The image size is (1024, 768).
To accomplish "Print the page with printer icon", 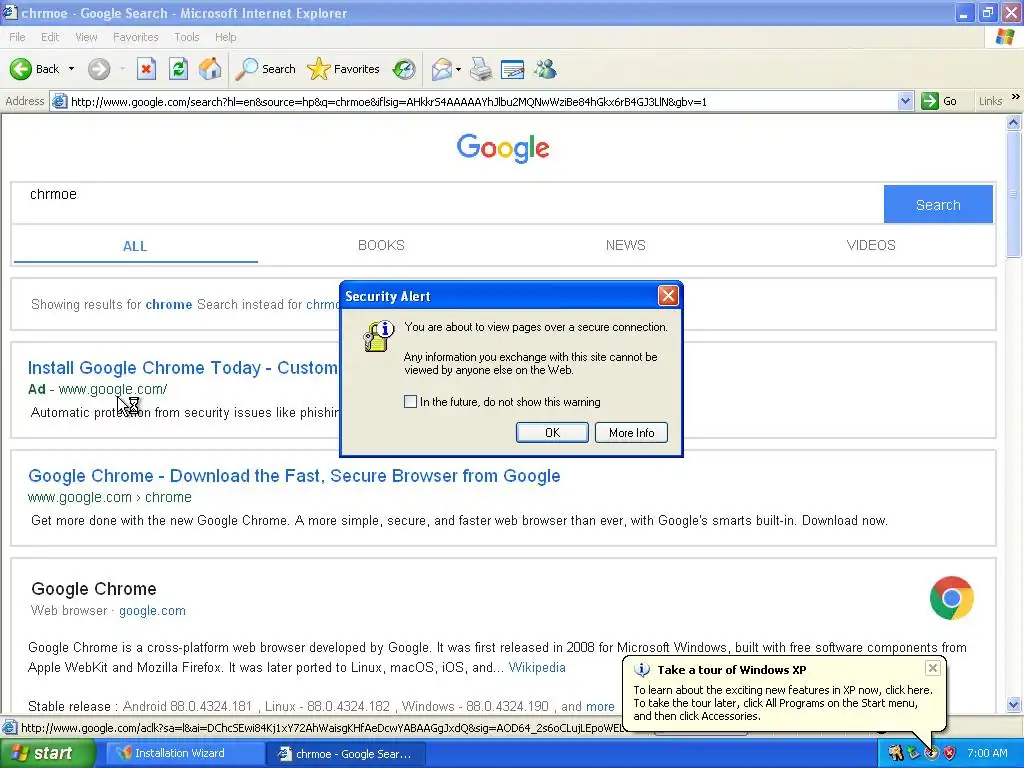I will 481,69.
